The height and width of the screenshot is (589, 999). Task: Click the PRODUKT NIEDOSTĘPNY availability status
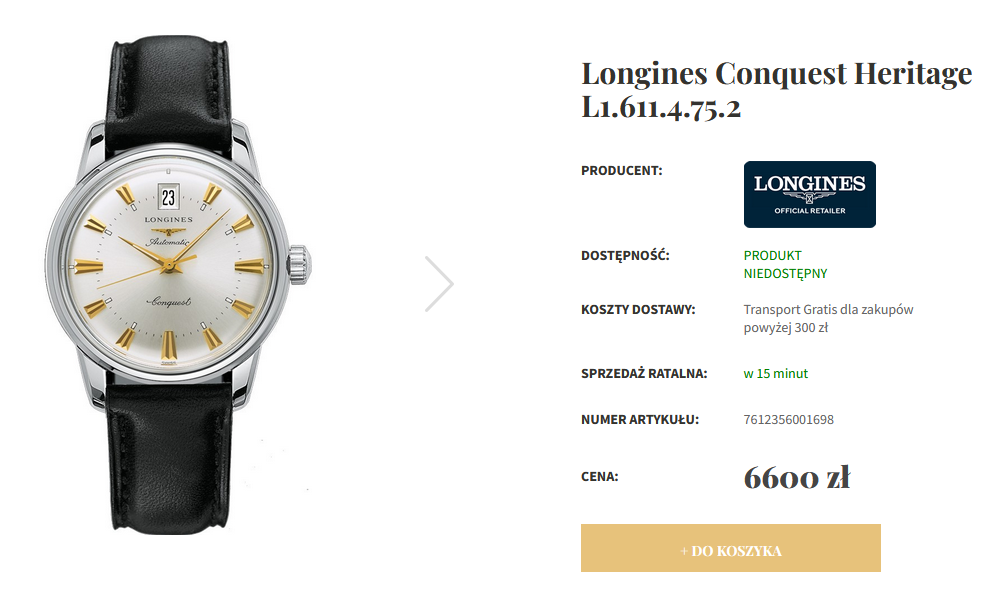point(785,265)
